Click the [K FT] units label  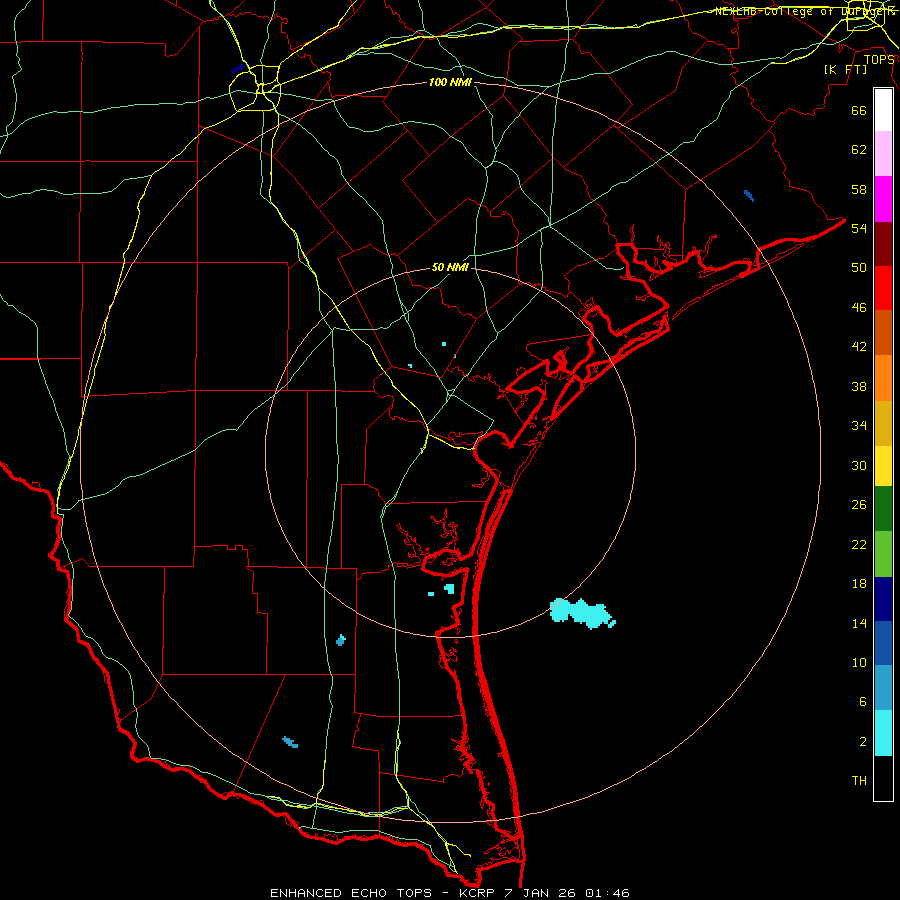tap(845, 70)
